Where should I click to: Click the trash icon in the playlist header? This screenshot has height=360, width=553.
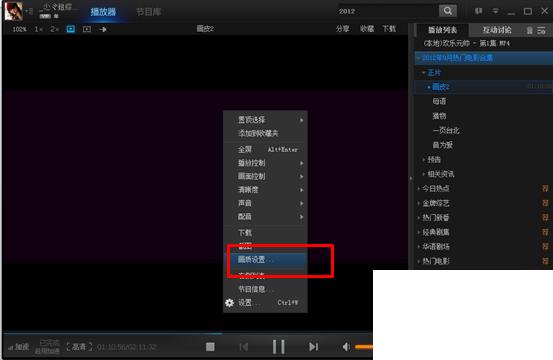click(529, 30)
